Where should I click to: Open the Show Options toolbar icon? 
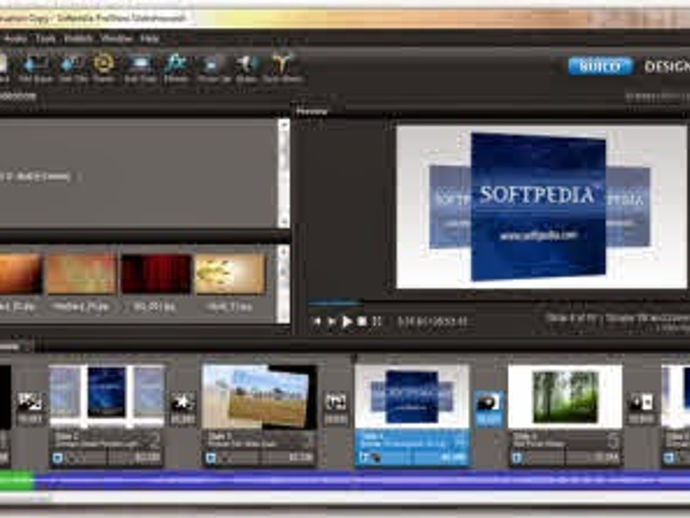click(212, 65)
